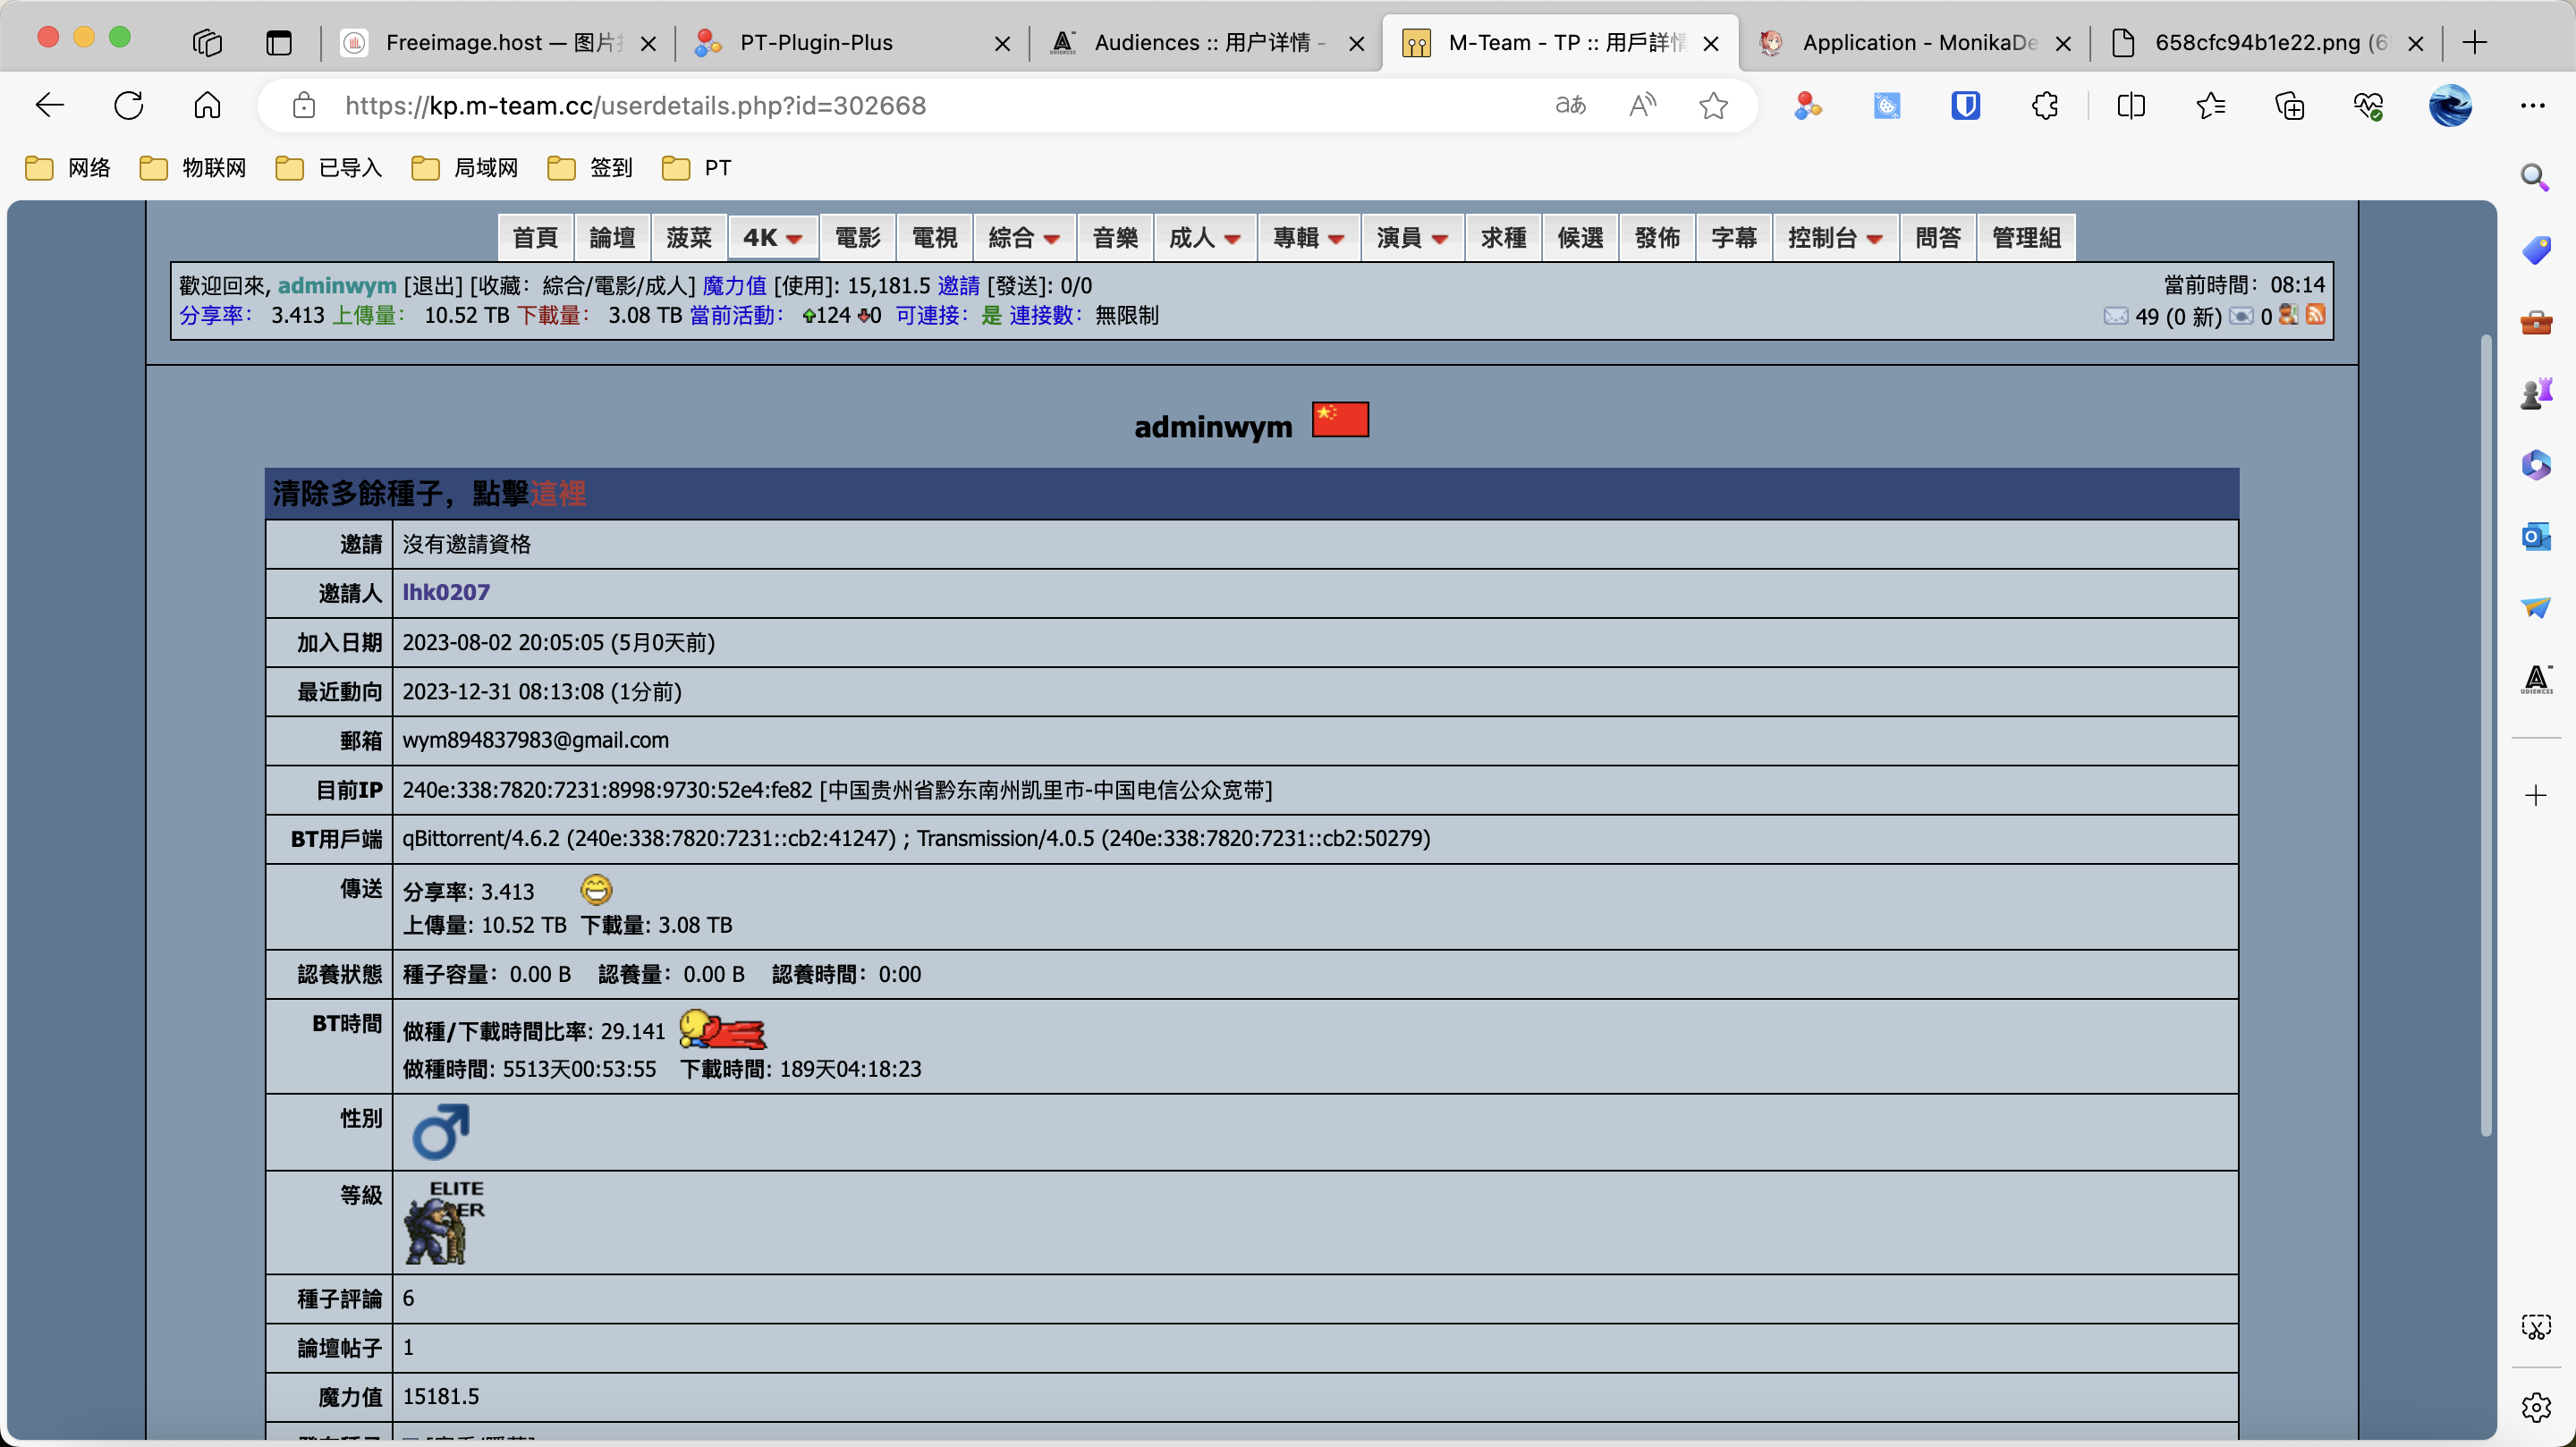
Task: Click sidebar search magnifier icon
Action: pos(2535,178)
